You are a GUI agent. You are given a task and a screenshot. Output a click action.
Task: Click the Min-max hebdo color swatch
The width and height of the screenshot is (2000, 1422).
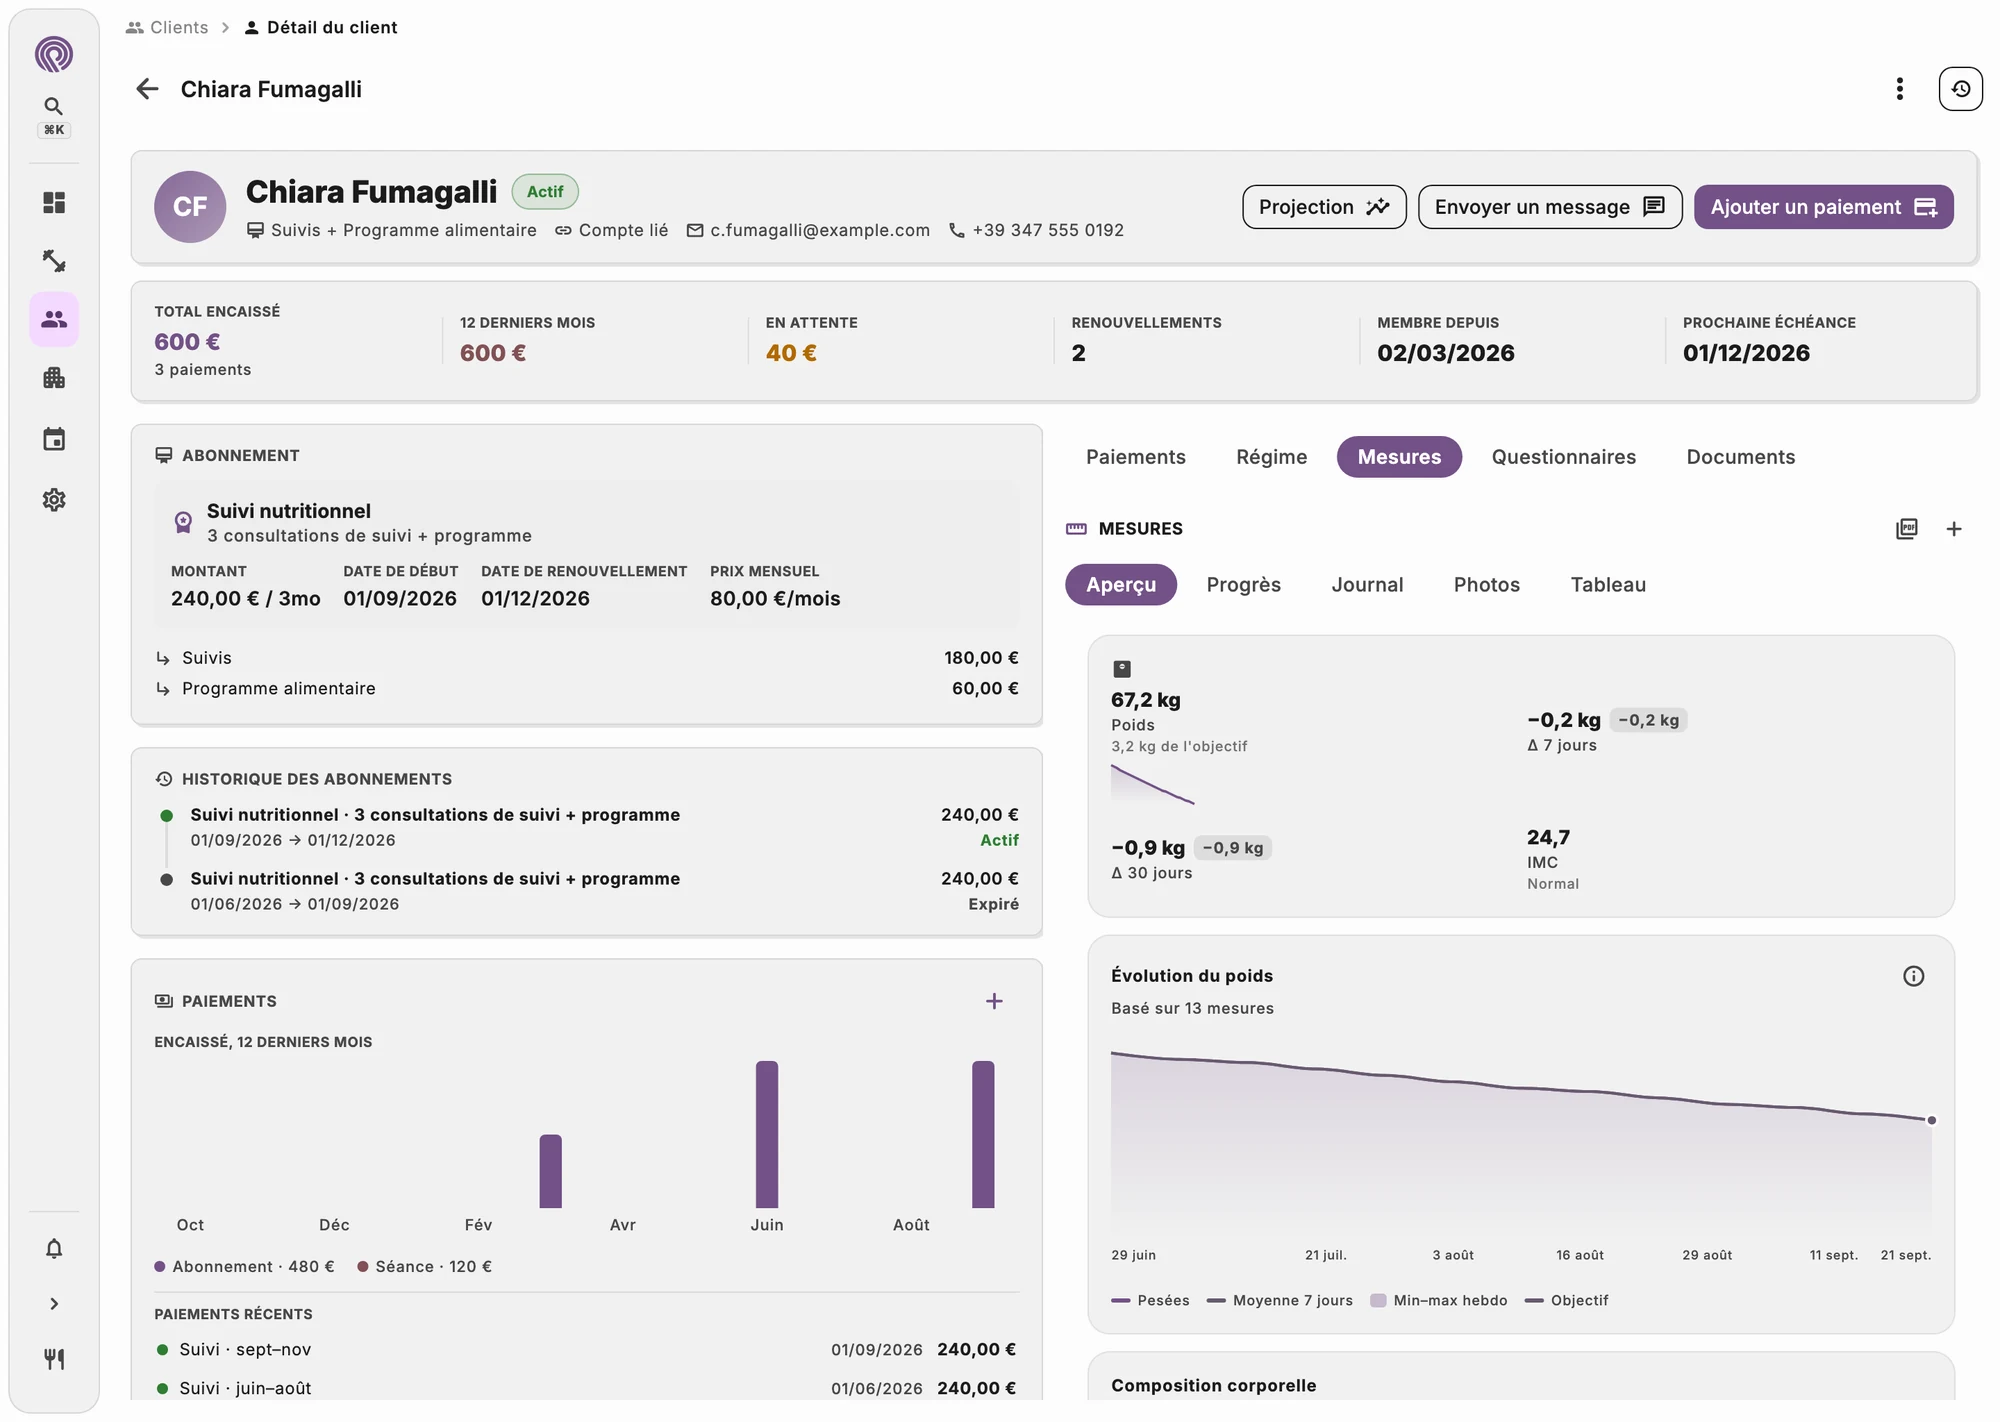click(1377, 1300)
